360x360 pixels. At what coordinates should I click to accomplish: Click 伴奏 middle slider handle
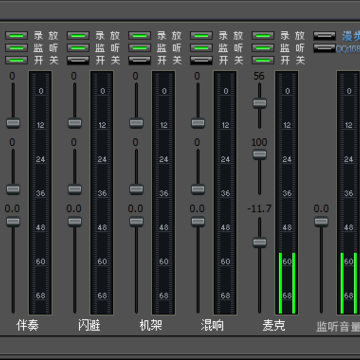pos(13,189)
